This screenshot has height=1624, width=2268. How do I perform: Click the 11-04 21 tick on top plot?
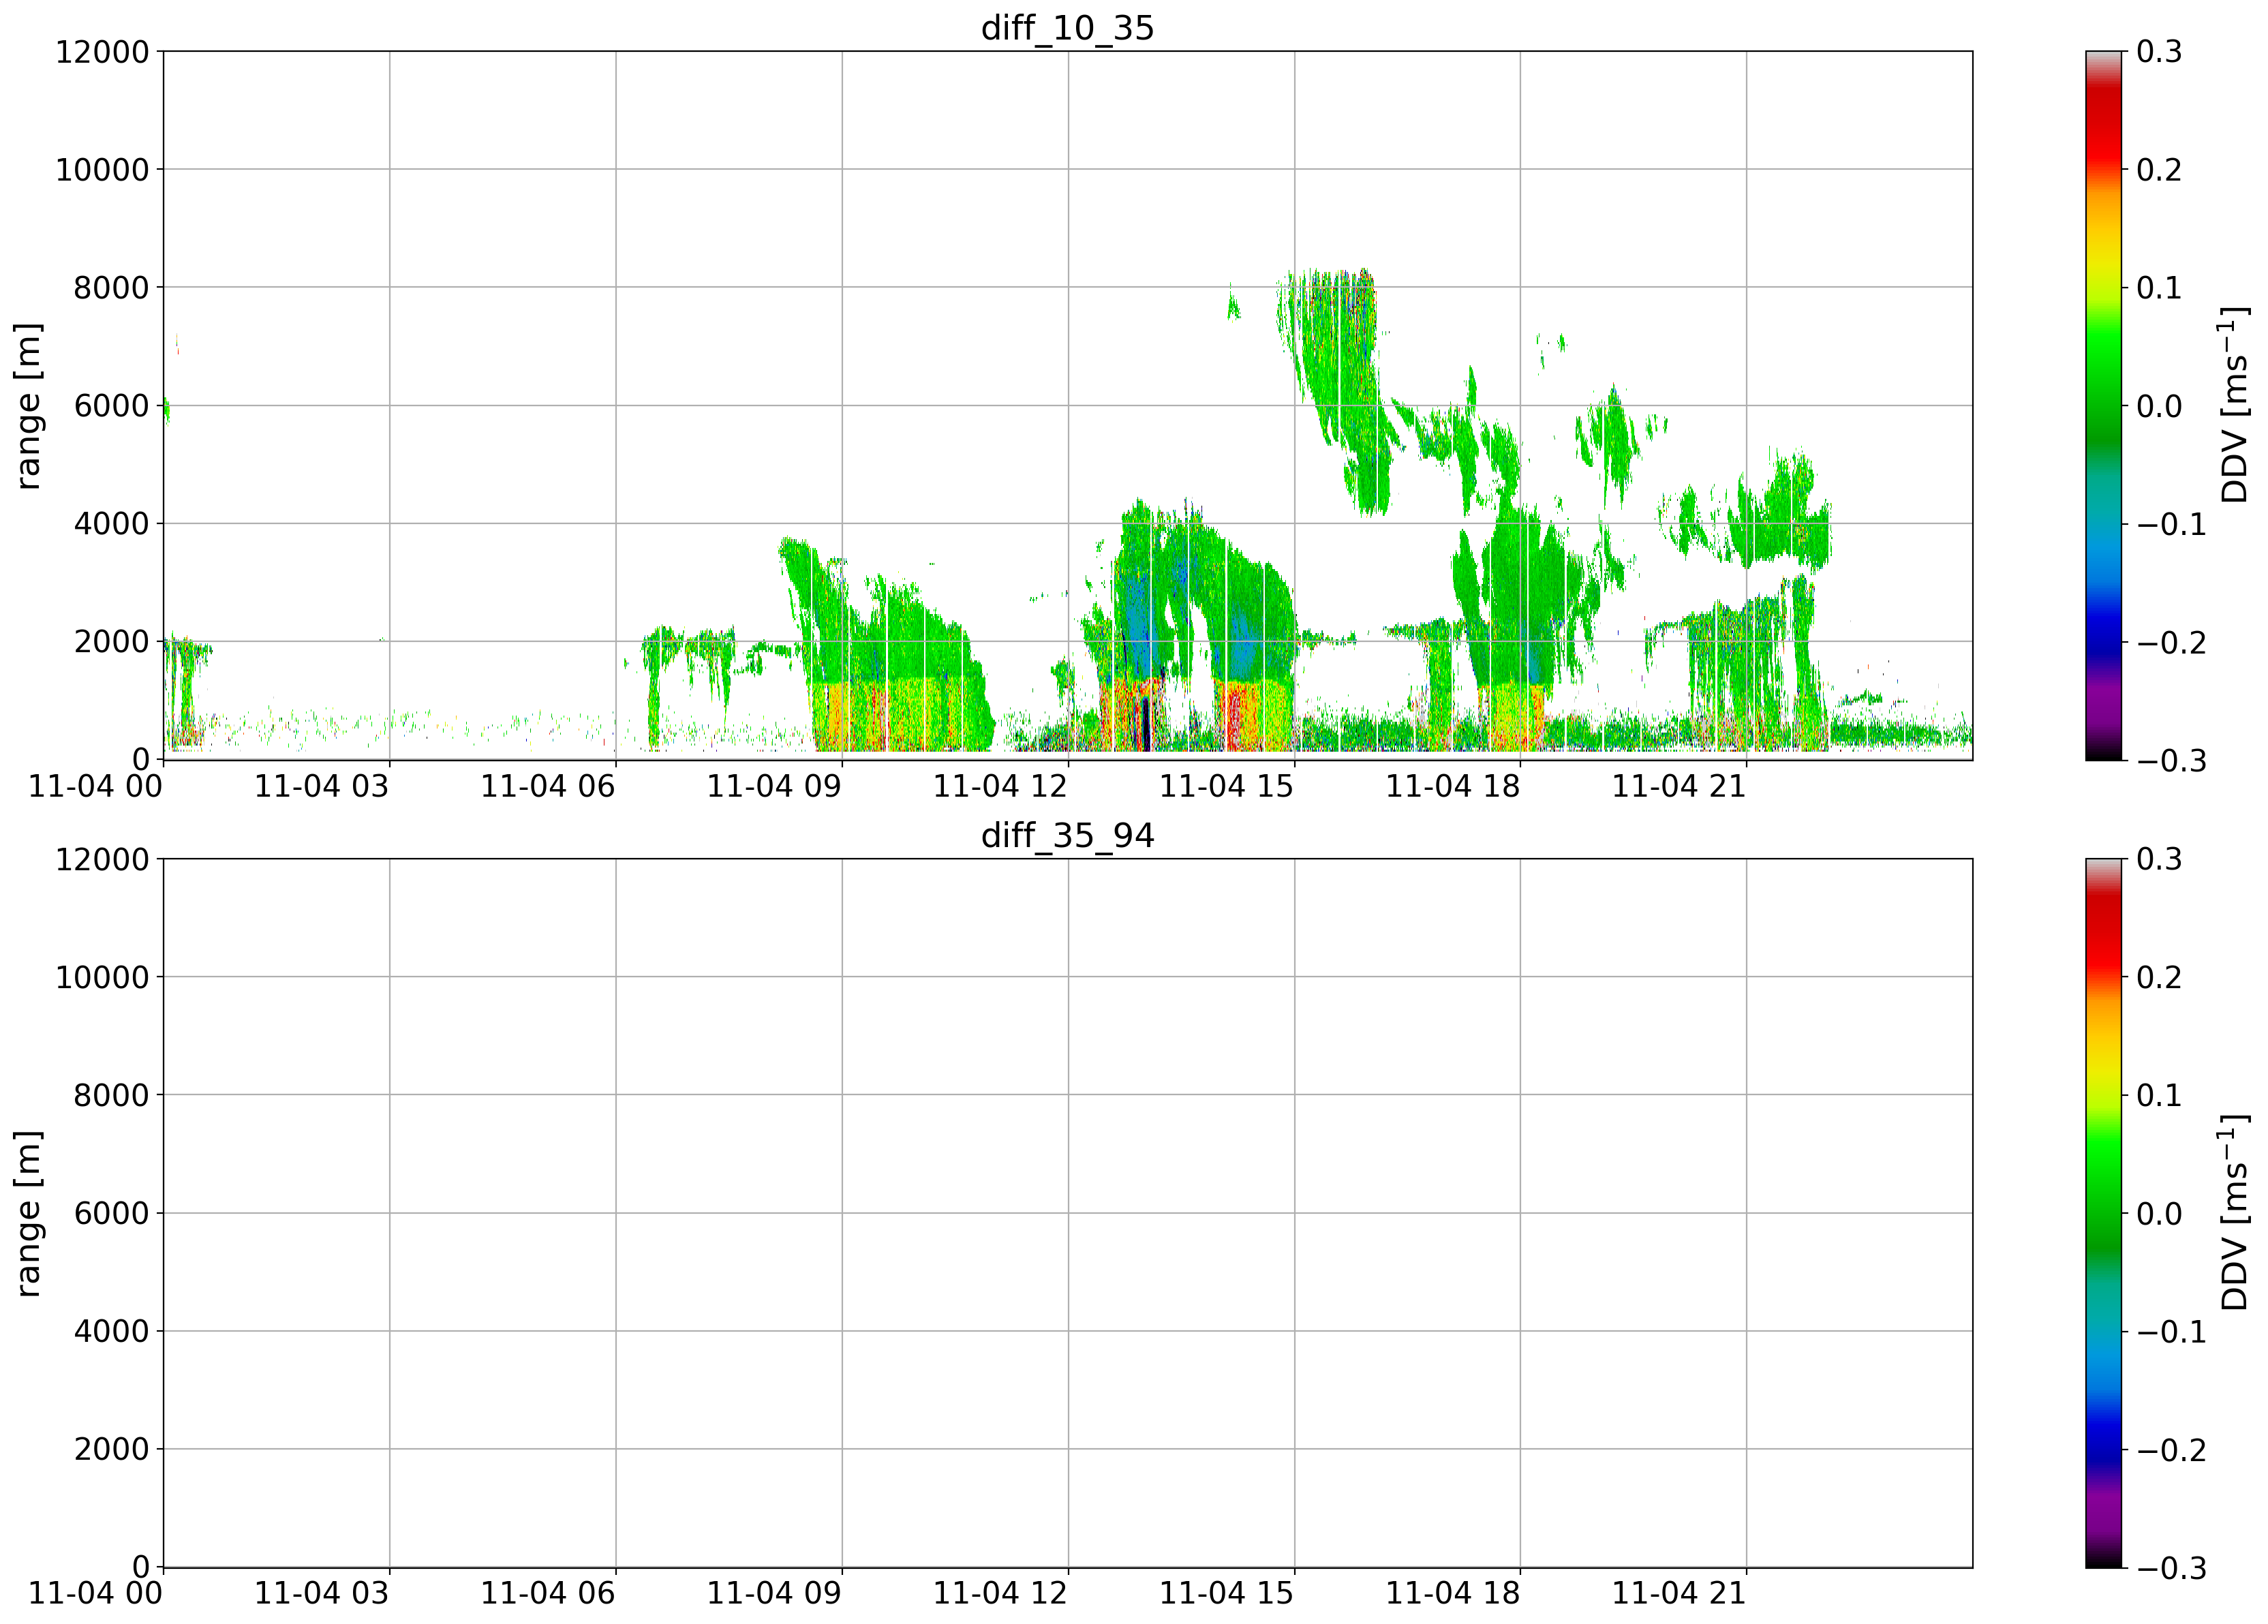1679,786
